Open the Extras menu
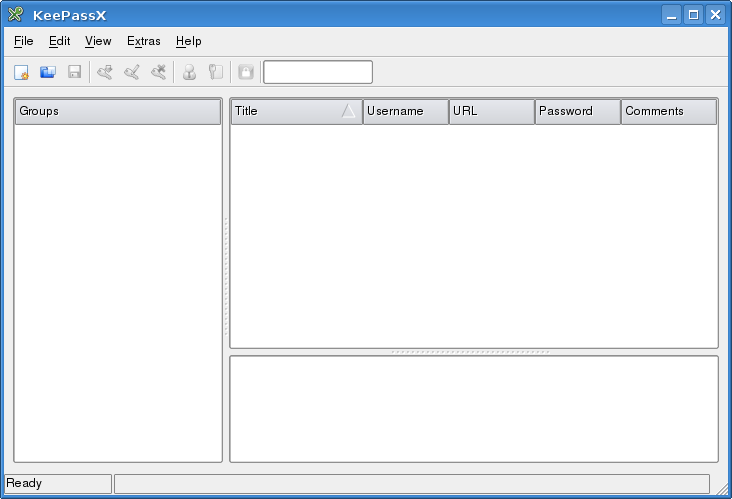This screenshot has width=732, height=499. point(144,41)
